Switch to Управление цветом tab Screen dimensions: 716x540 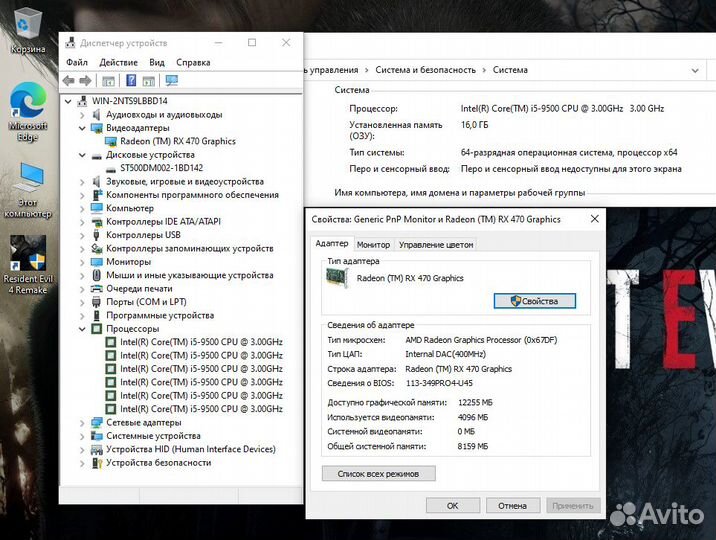pos(436,245)
